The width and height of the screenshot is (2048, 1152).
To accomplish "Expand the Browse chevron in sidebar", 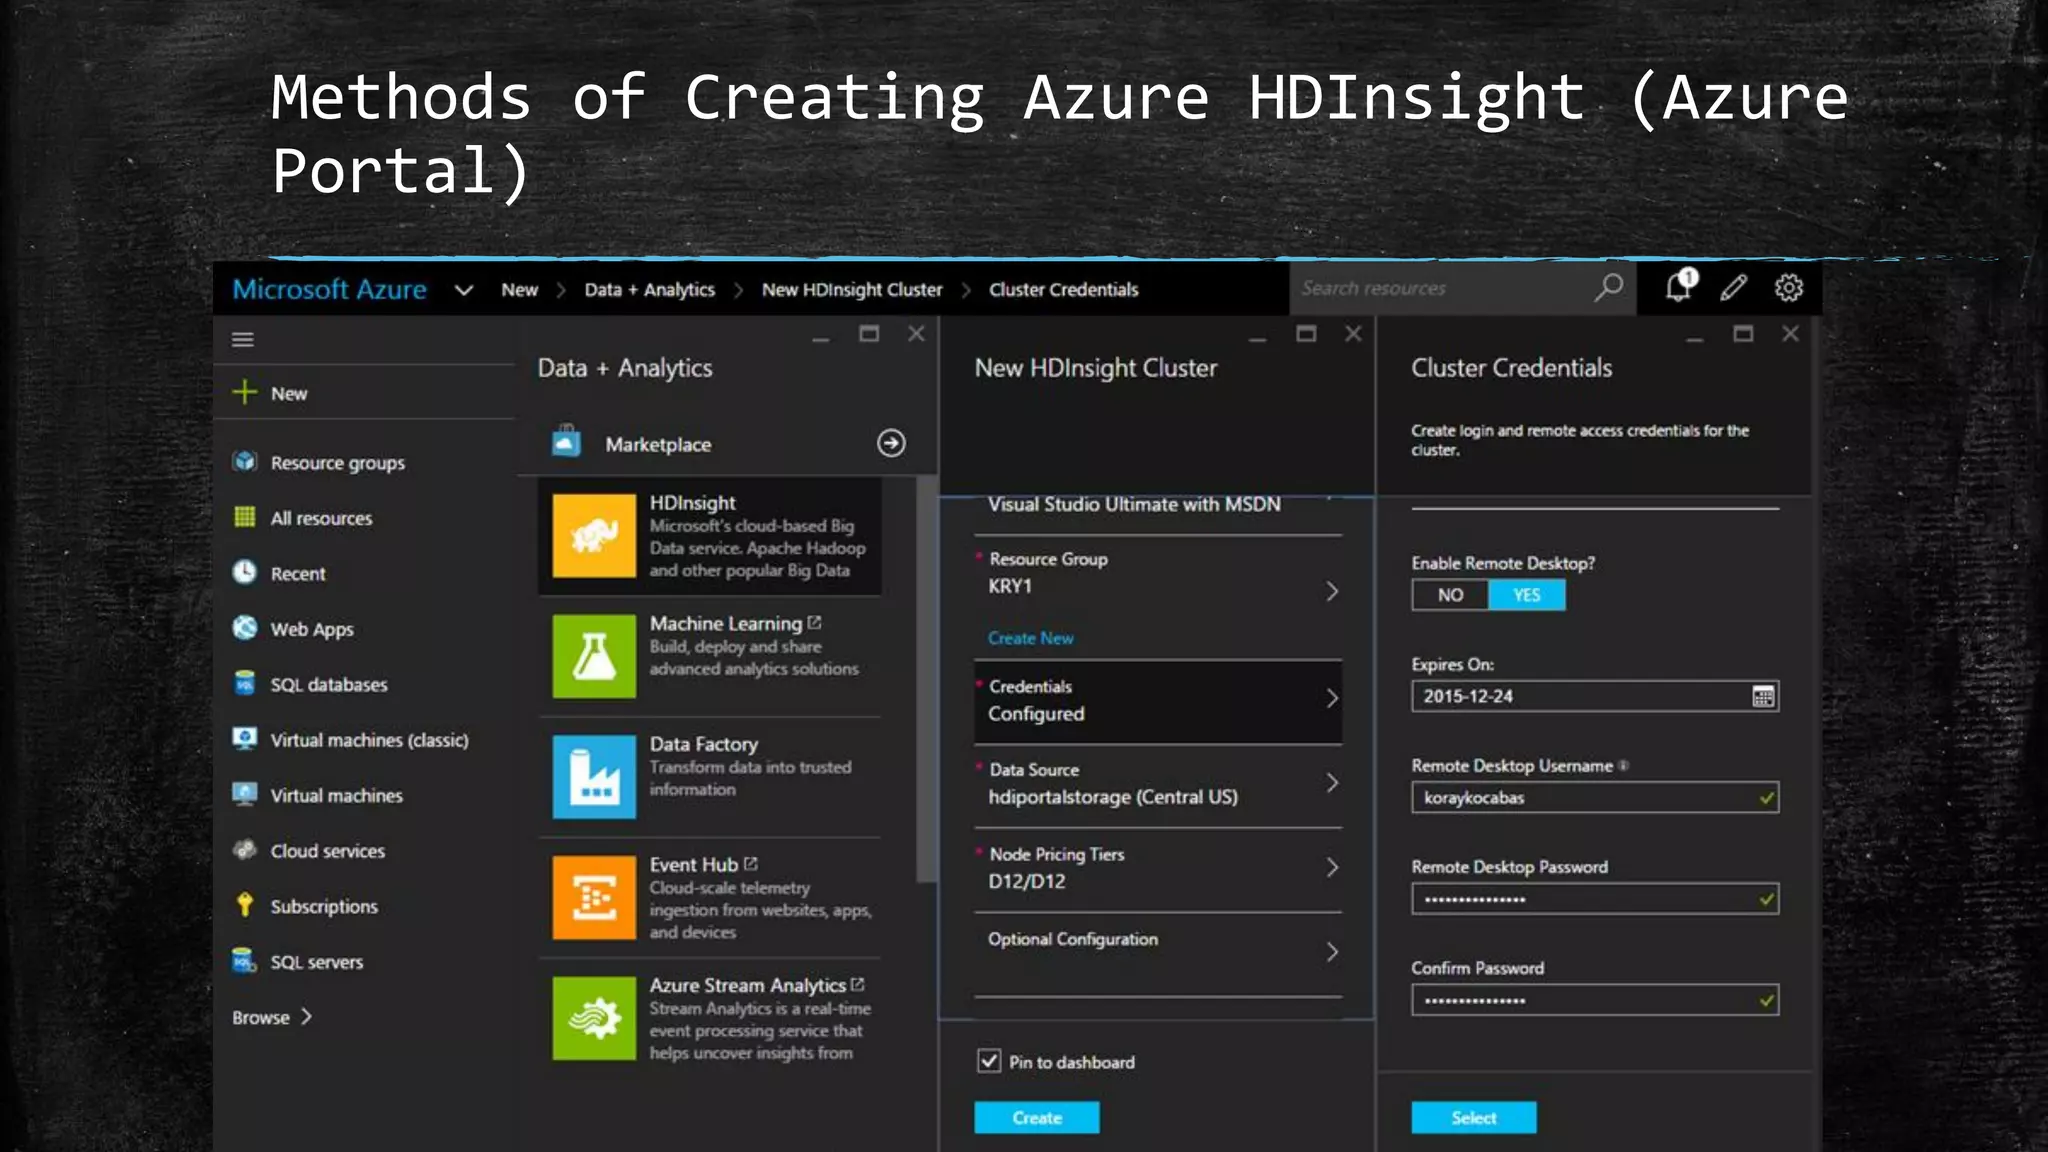I will coord(307,1016).
